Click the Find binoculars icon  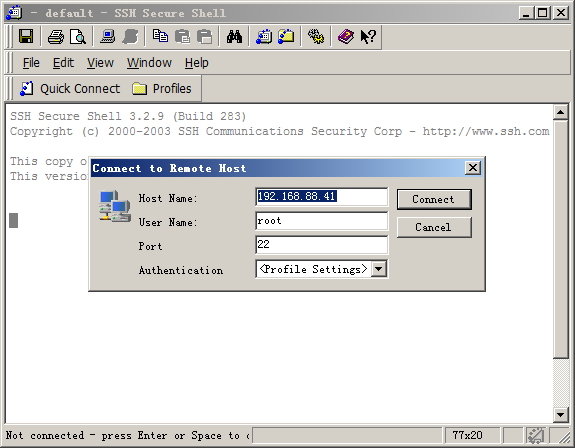[234, 37]
